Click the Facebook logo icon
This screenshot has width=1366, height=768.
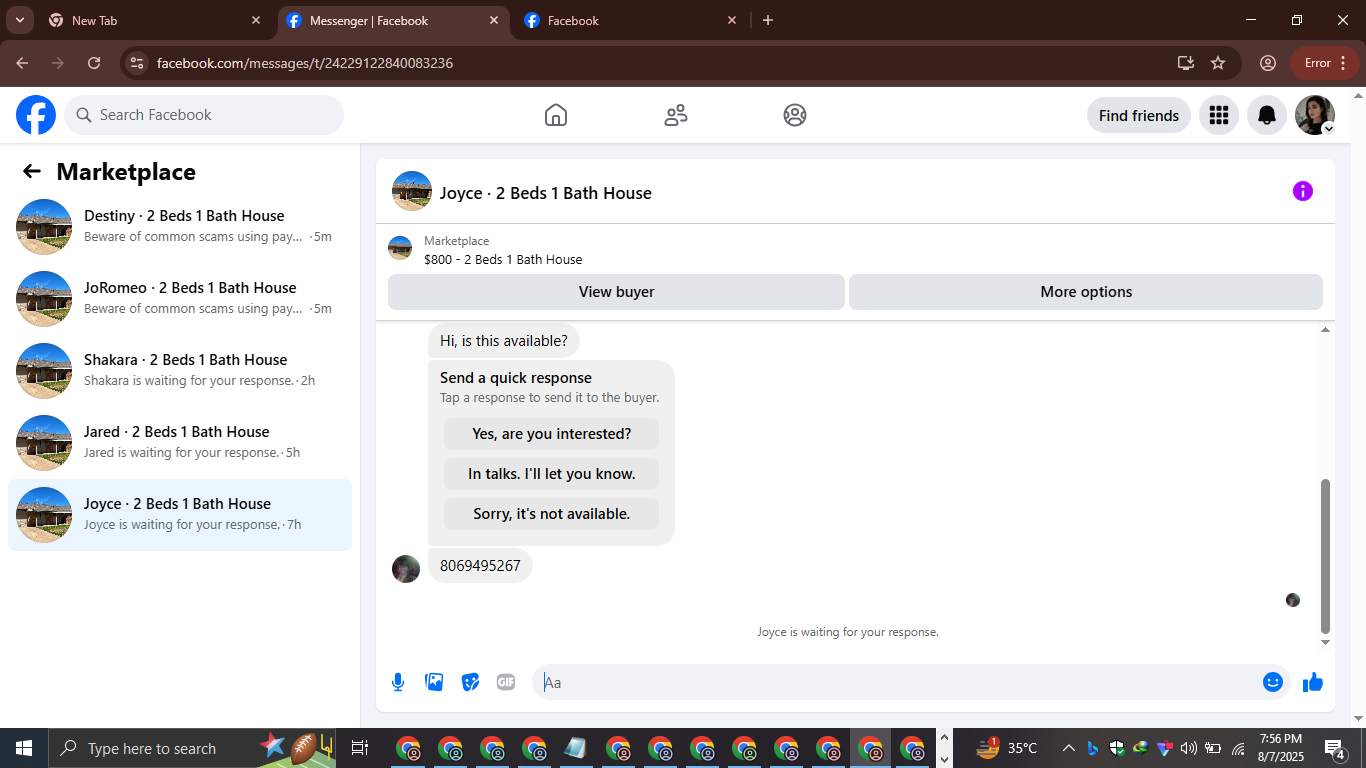tap(36, 115)
